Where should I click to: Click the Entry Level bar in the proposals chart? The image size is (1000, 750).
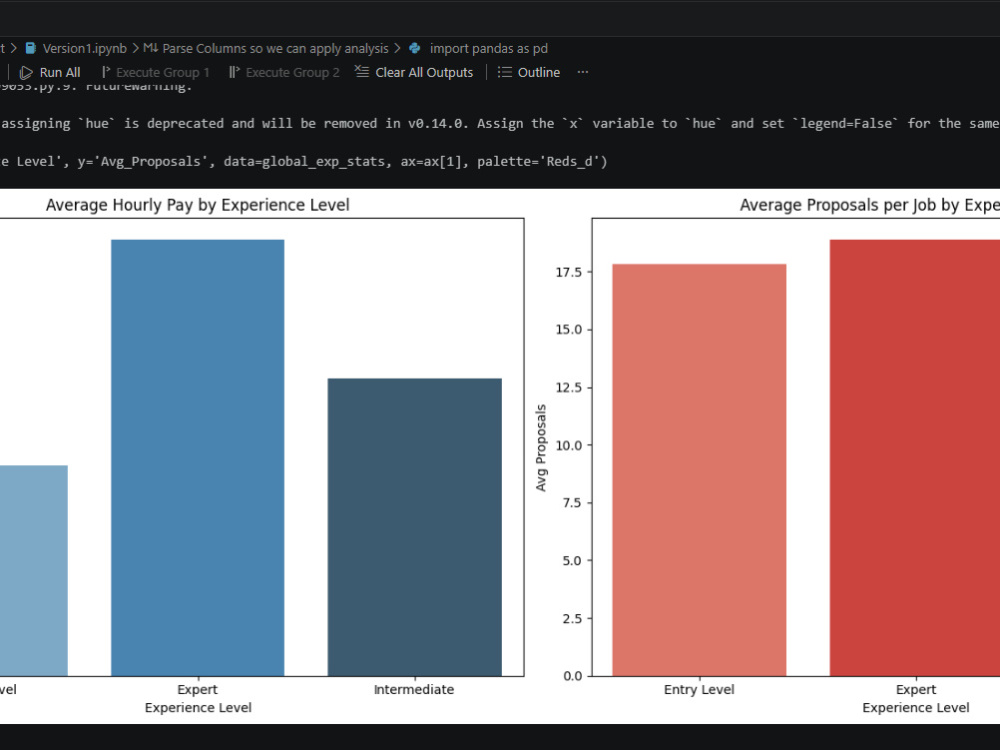(x=699, y=470)
